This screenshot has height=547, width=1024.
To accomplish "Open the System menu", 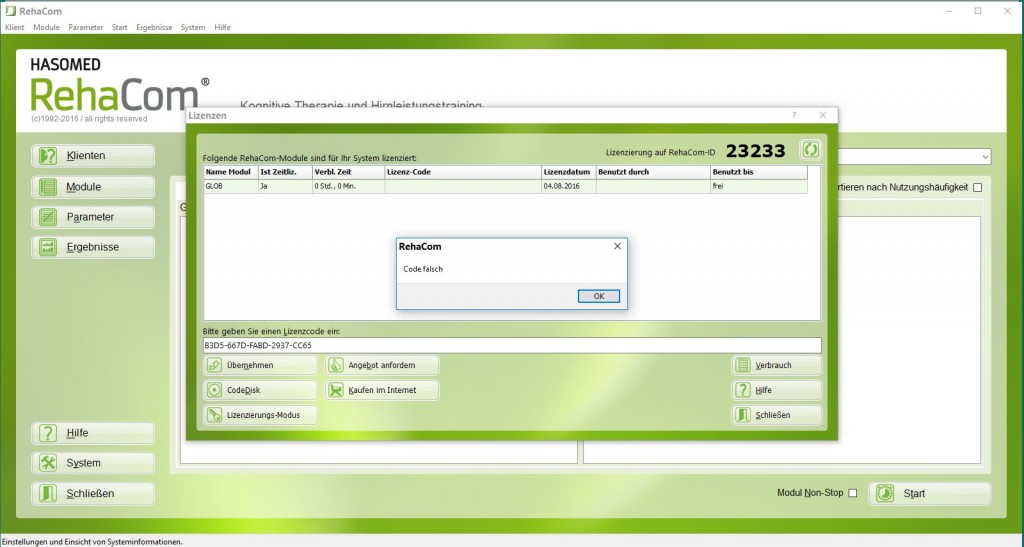I will click(193, 27).
